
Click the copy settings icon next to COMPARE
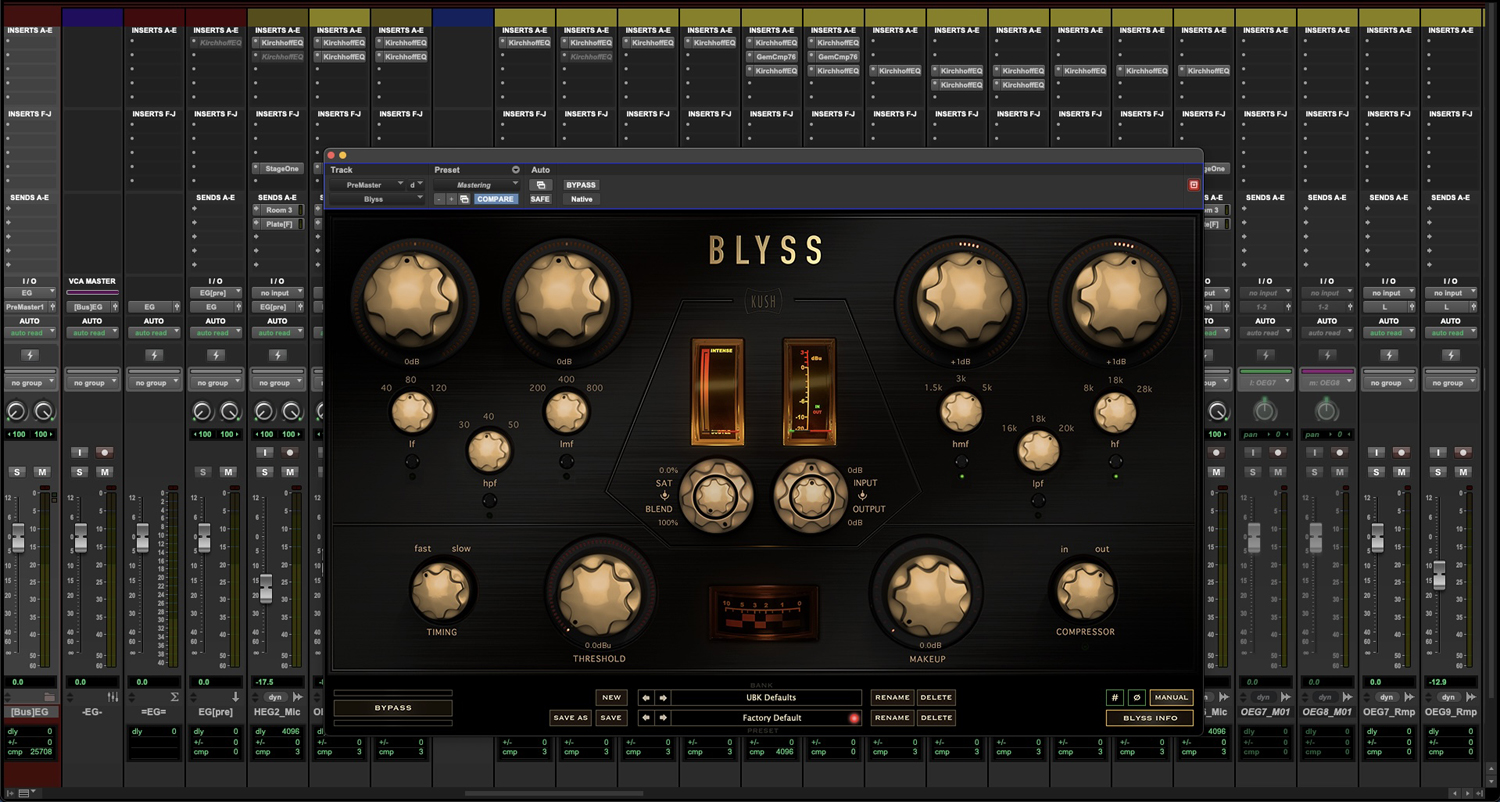coord(465,199)
